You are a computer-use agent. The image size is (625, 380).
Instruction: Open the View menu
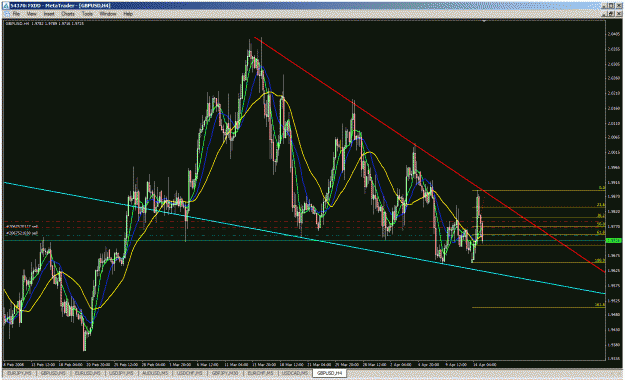[31, 14]
